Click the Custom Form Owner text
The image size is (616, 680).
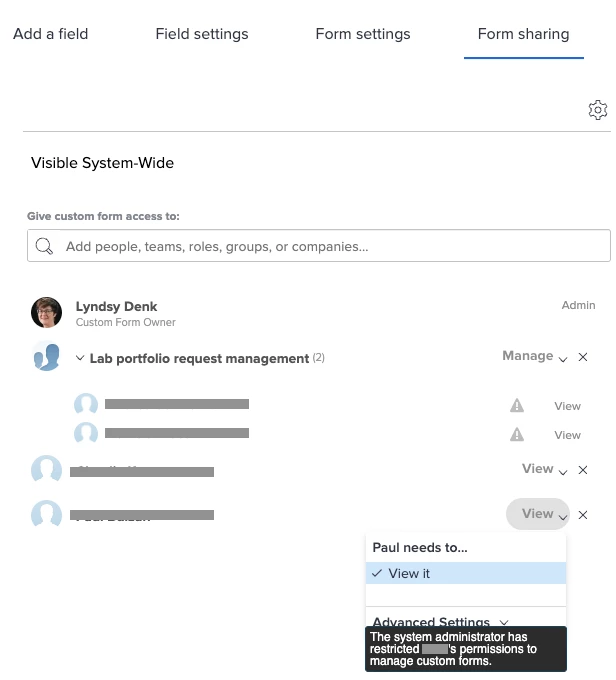pos(125,322)
